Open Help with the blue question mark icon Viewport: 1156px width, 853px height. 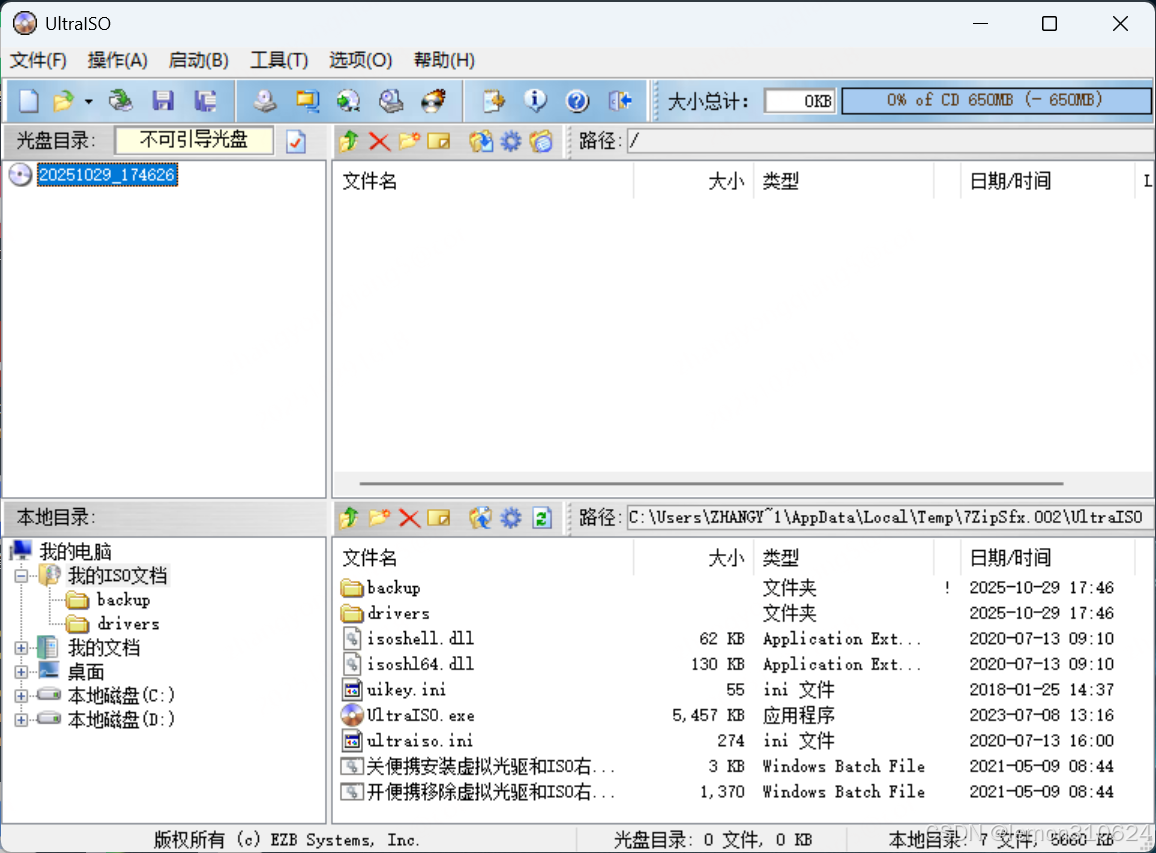(577, 101)
